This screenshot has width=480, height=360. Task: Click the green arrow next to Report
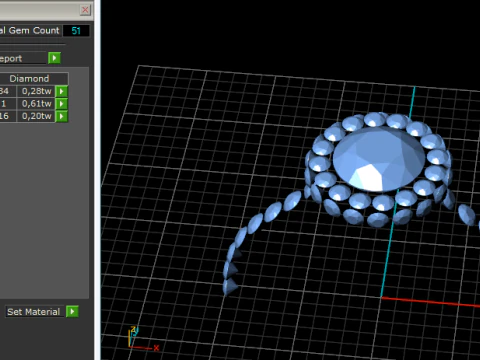click(x=54, y=58)
